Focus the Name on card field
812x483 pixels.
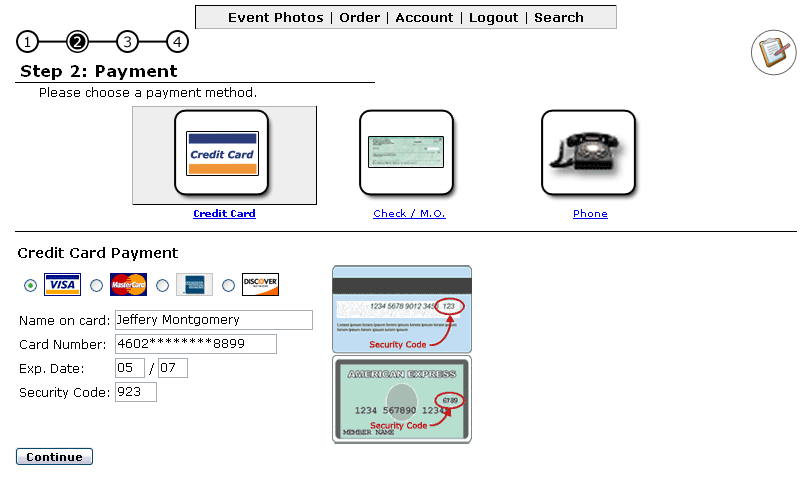[x=214, y=320]
